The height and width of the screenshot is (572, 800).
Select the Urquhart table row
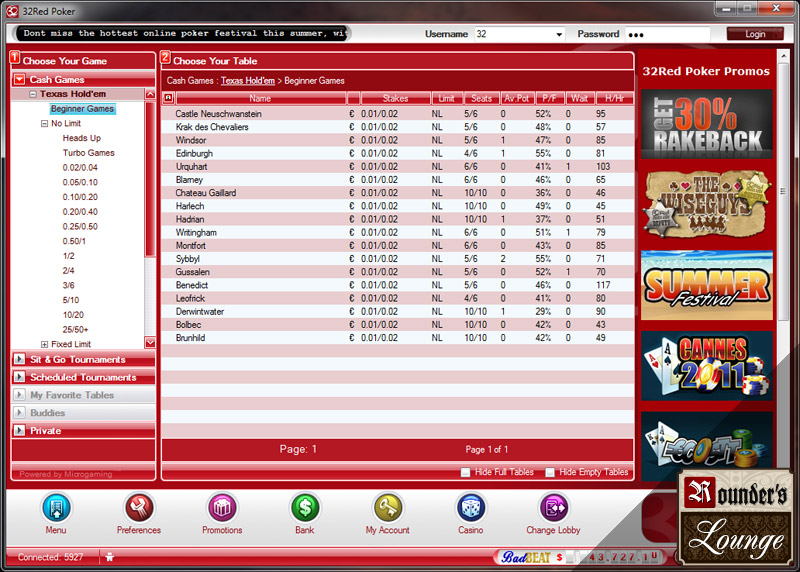[398, 167]
